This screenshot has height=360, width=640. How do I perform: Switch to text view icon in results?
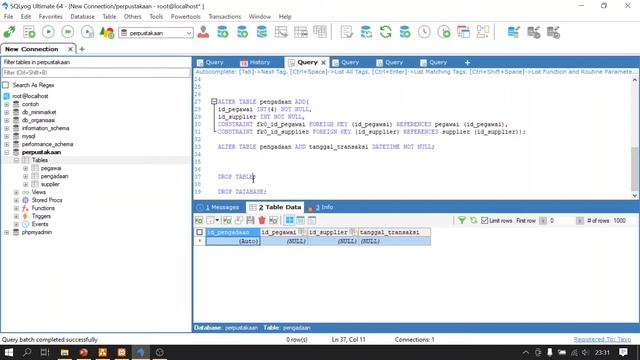point(312,220)
